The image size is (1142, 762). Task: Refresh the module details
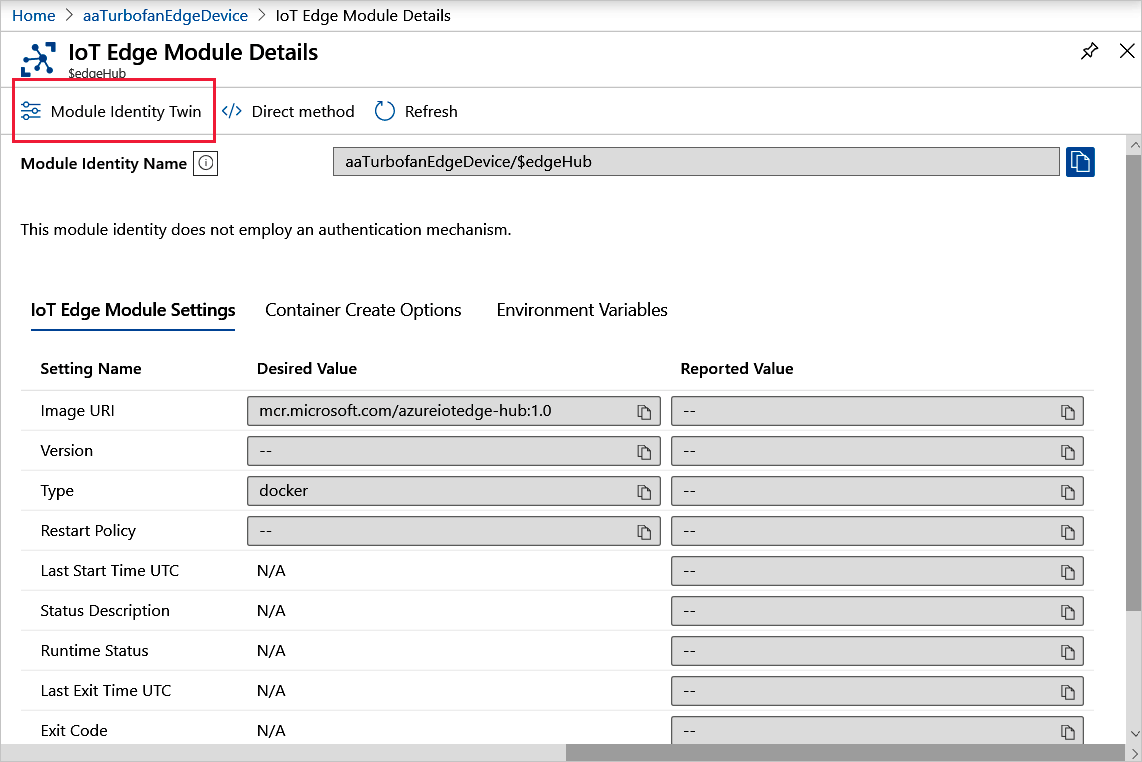coord(415,111)
